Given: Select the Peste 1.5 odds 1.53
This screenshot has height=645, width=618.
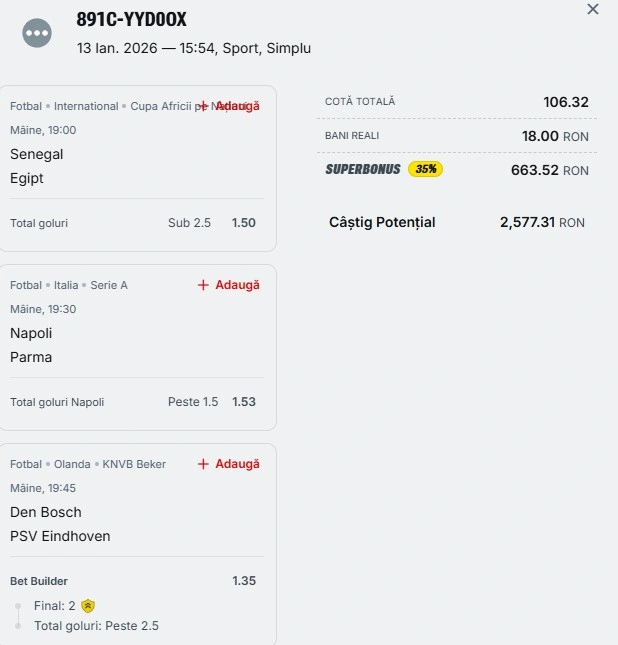Looking at the screenshot, I should pos(244,402).
